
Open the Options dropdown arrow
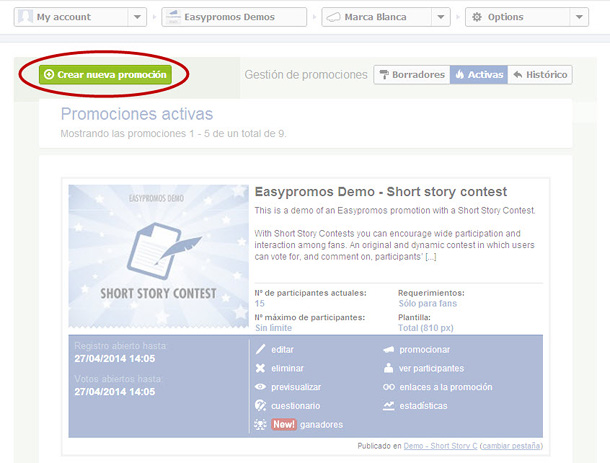click(579, 17)
